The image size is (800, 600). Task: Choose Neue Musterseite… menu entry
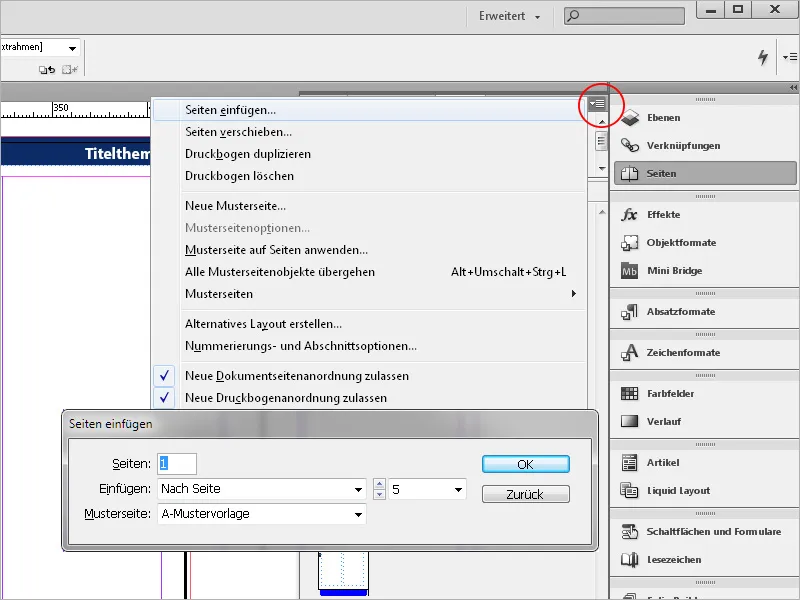tap(370, 206)
